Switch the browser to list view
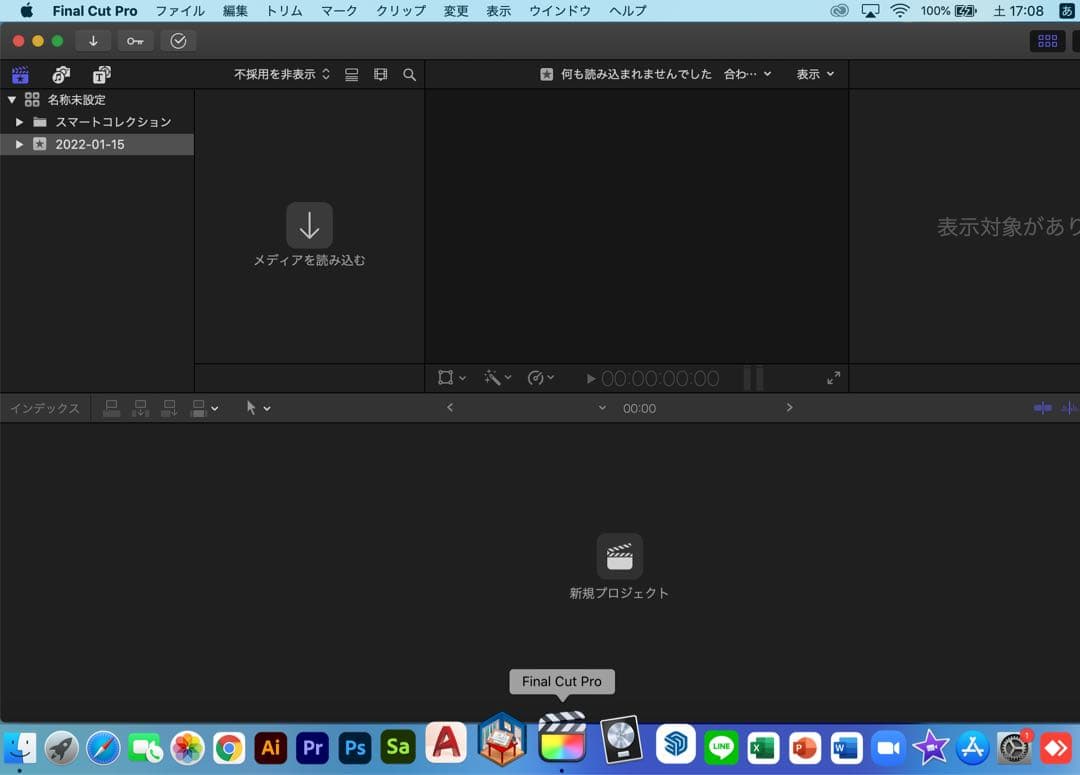 coord(351,74)
